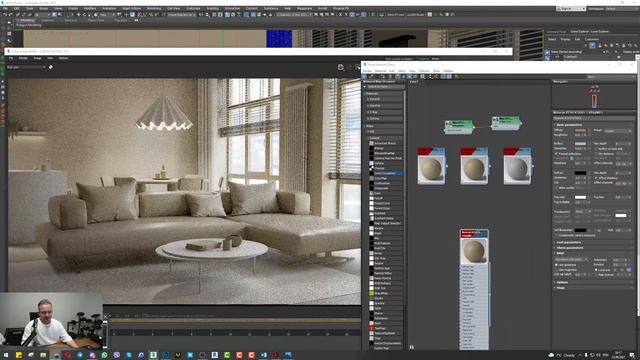Enable the Fresnel reflections checkbox
The height and width of the screenshot is (360, 640).
pyautogui.click(x=556, y=154)
